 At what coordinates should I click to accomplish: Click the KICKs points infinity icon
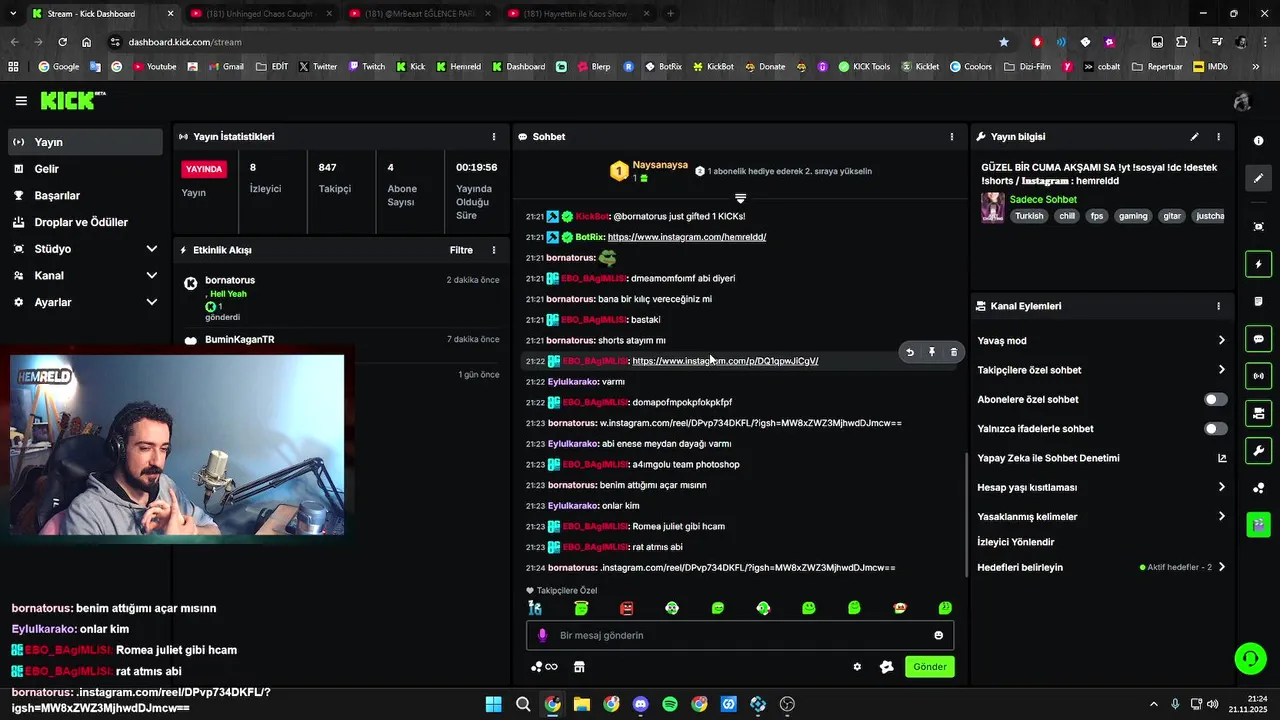tap(544, 667)
